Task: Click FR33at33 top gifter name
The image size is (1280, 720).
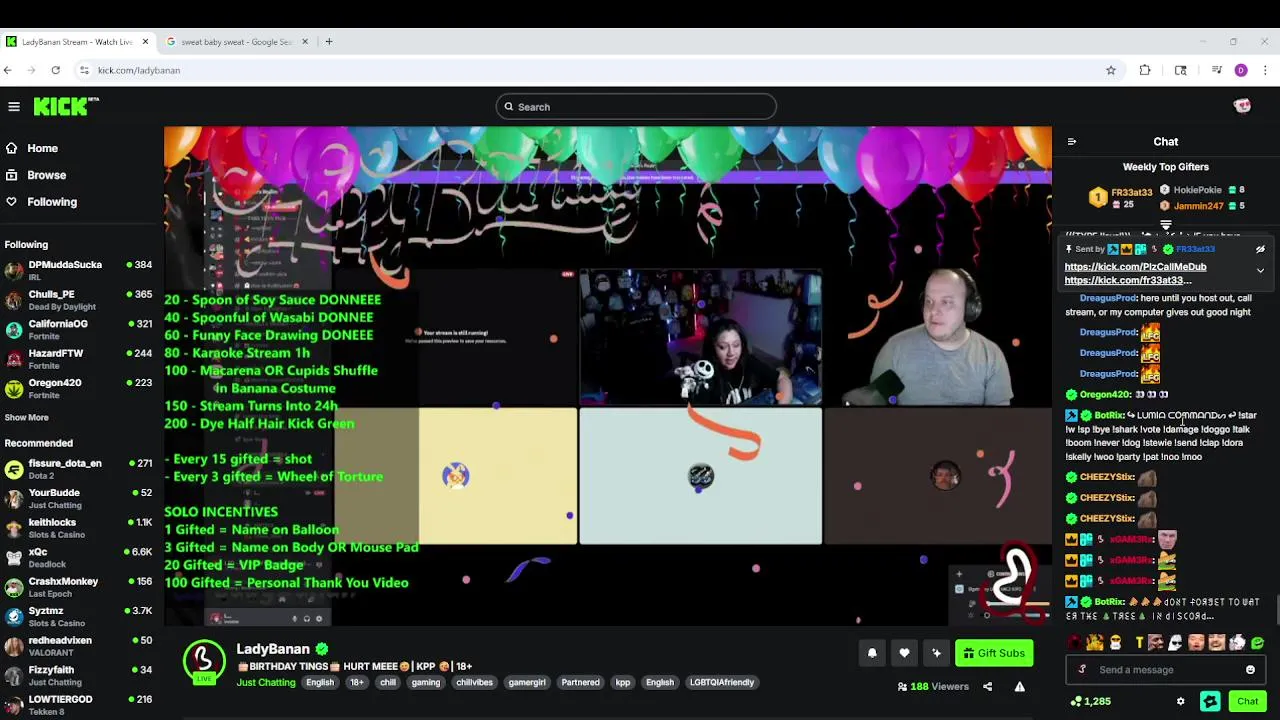Action: pos(1131,192)
